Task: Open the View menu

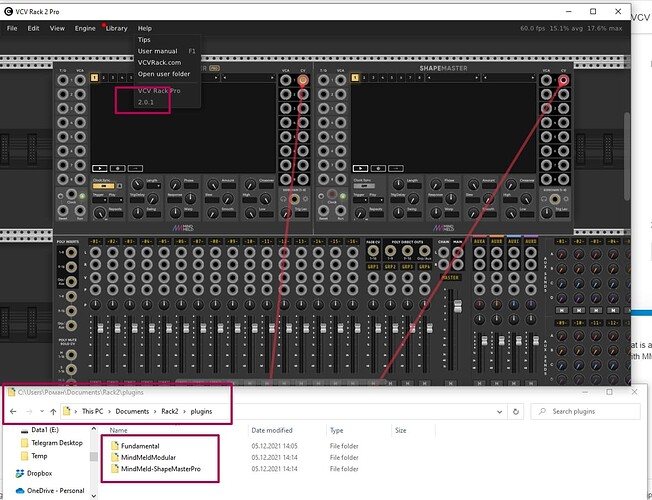Action: [x=57, y=28]
